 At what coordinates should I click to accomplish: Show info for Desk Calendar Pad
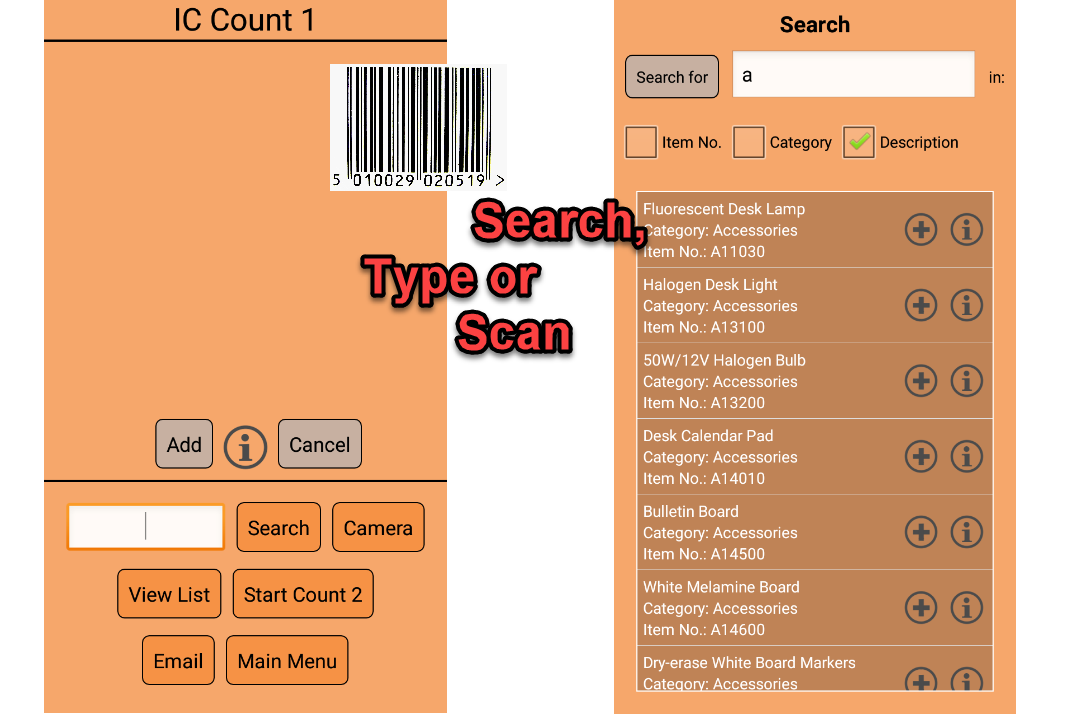966,456
